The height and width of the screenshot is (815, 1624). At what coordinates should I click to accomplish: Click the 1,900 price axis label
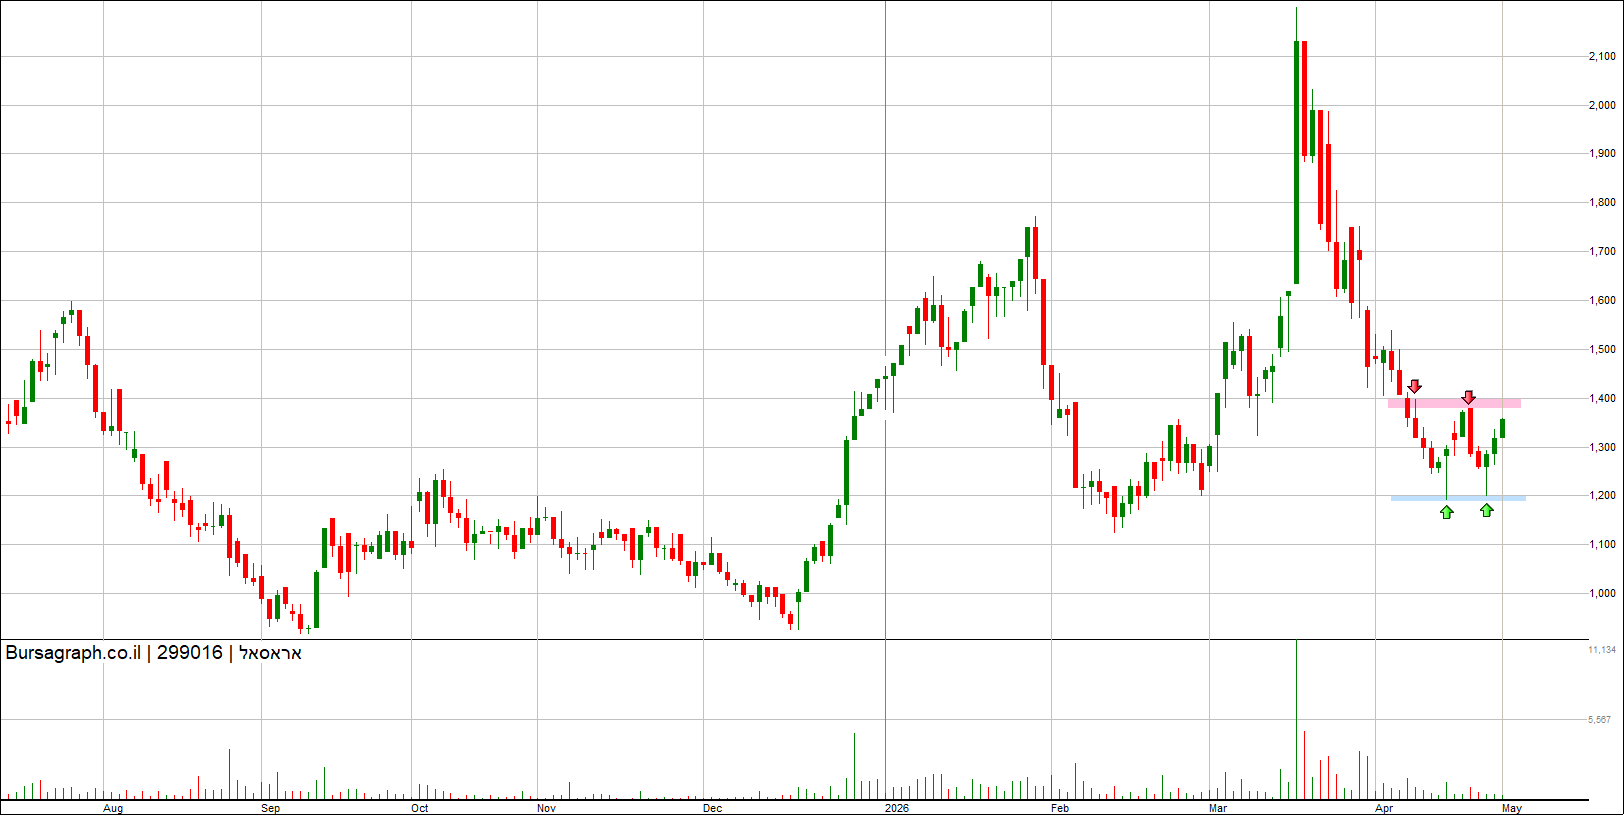pos(1602,154)
